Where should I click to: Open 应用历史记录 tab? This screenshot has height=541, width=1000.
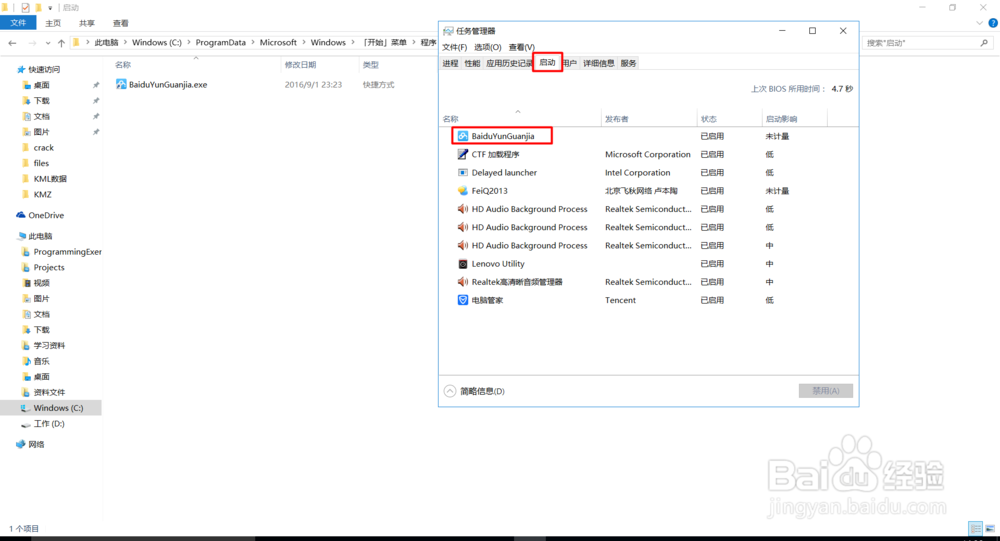pos(508,63)
